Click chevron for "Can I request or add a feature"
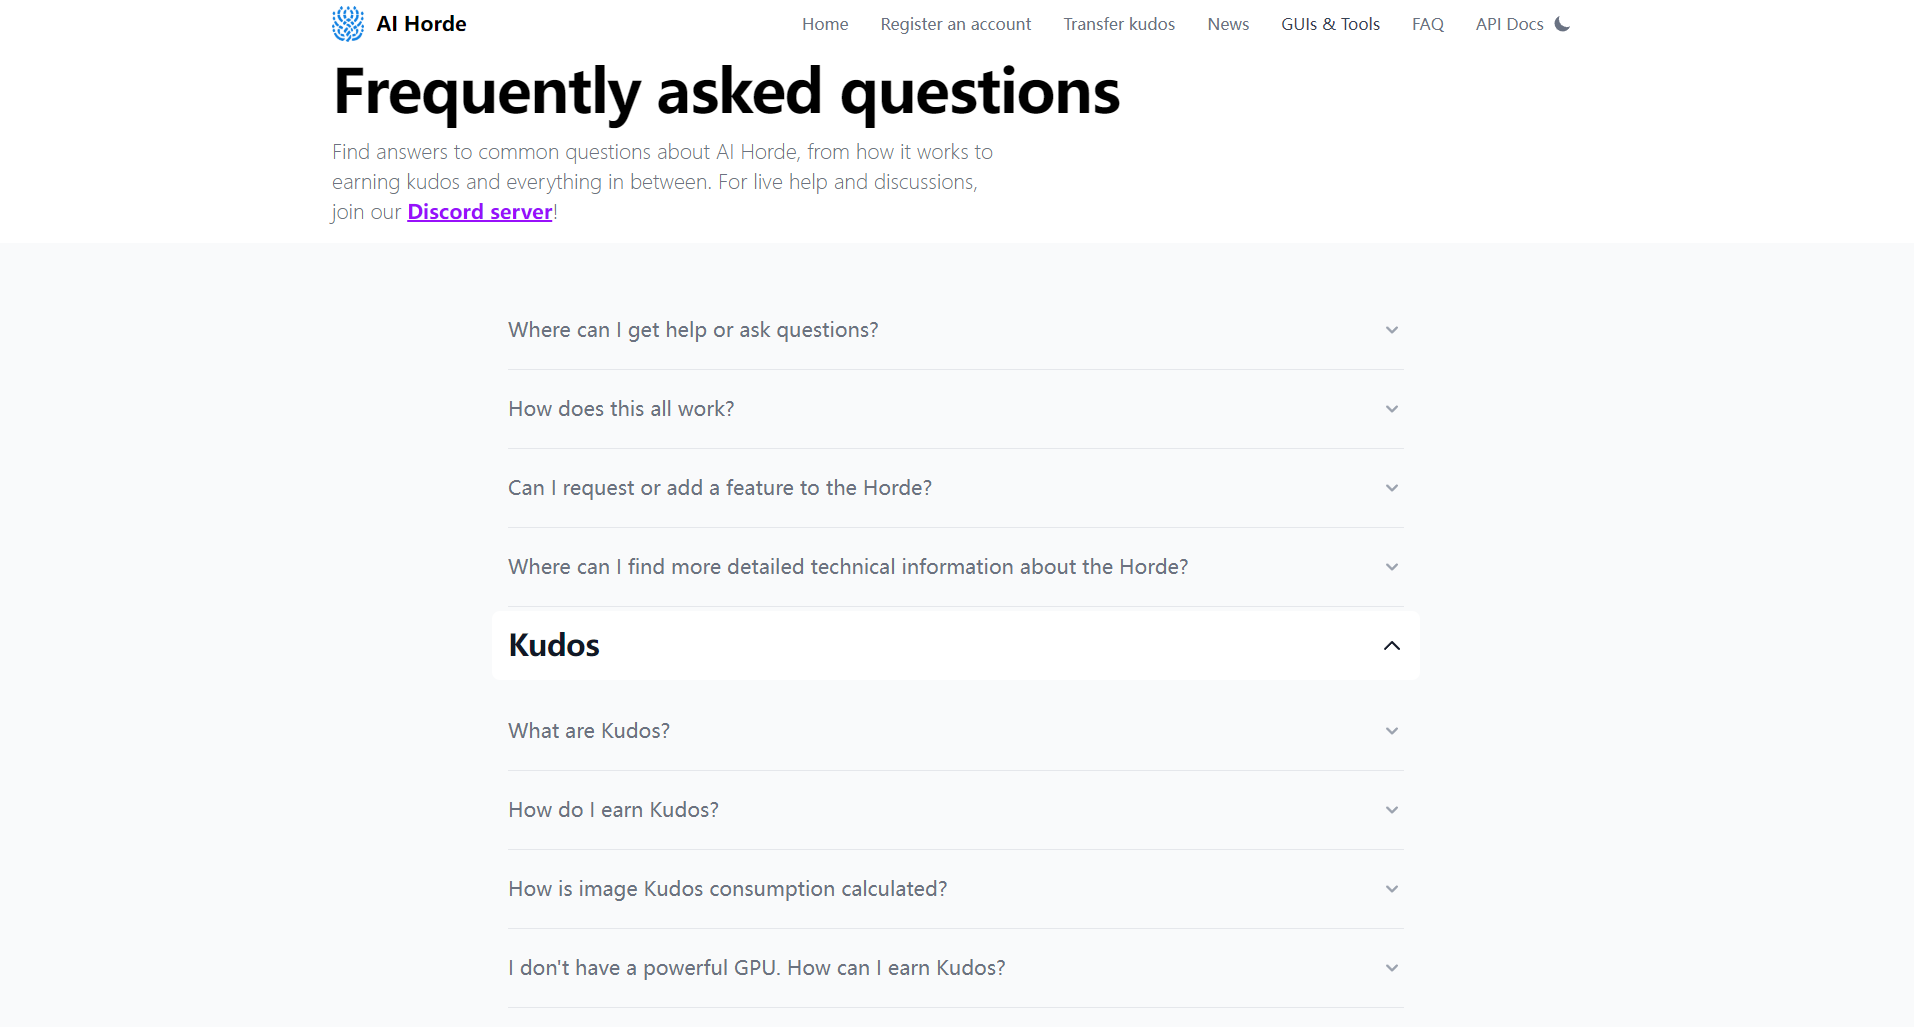The image size is (1914, 1027). [1392, 488]
